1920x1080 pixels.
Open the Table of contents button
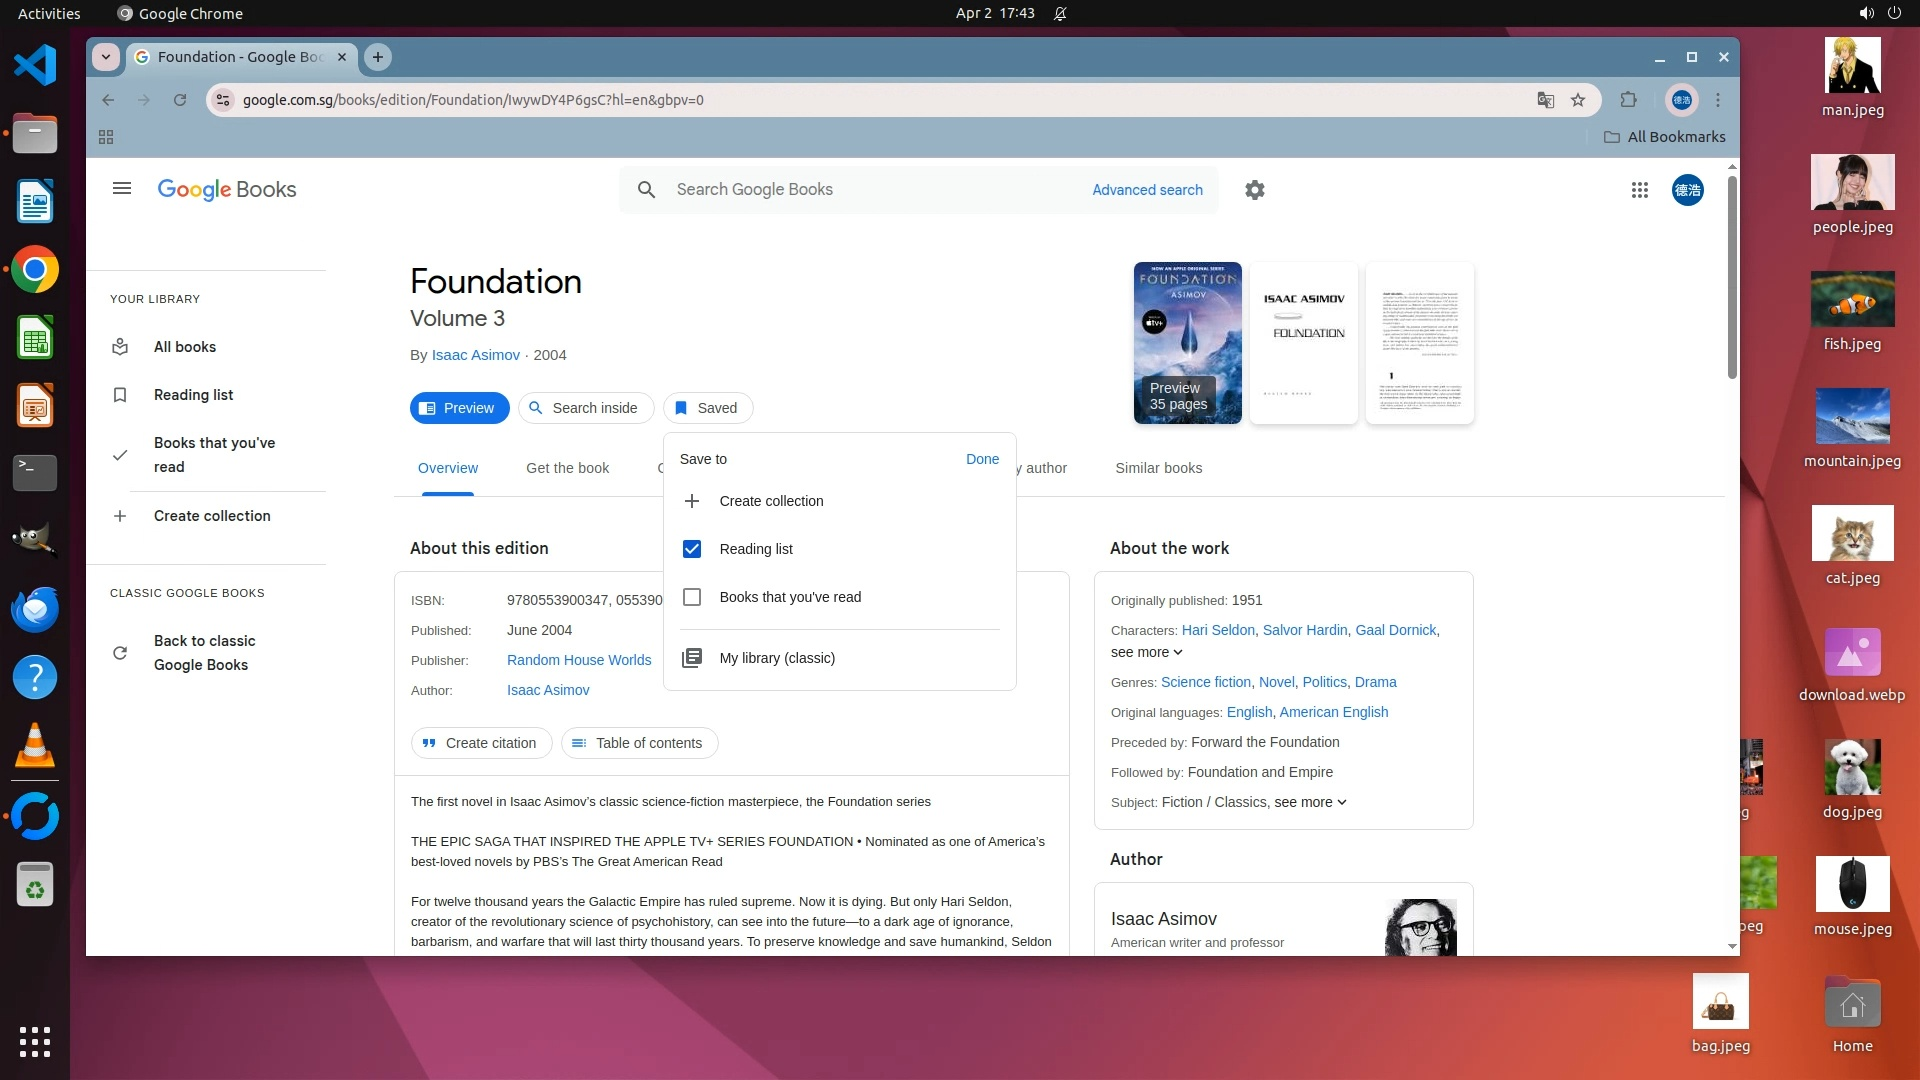(639, 743)
